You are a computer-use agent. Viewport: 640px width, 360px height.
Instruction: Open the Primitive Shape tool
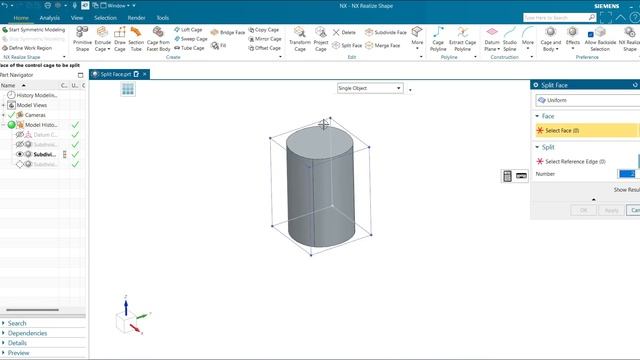82,39
